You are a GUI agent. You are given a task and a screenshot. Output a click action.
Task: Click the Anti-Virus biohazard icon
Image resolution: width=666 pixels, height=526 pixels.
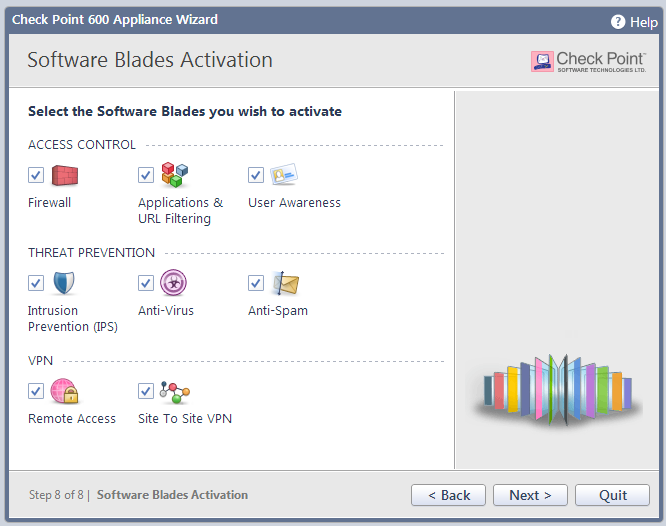175,284
